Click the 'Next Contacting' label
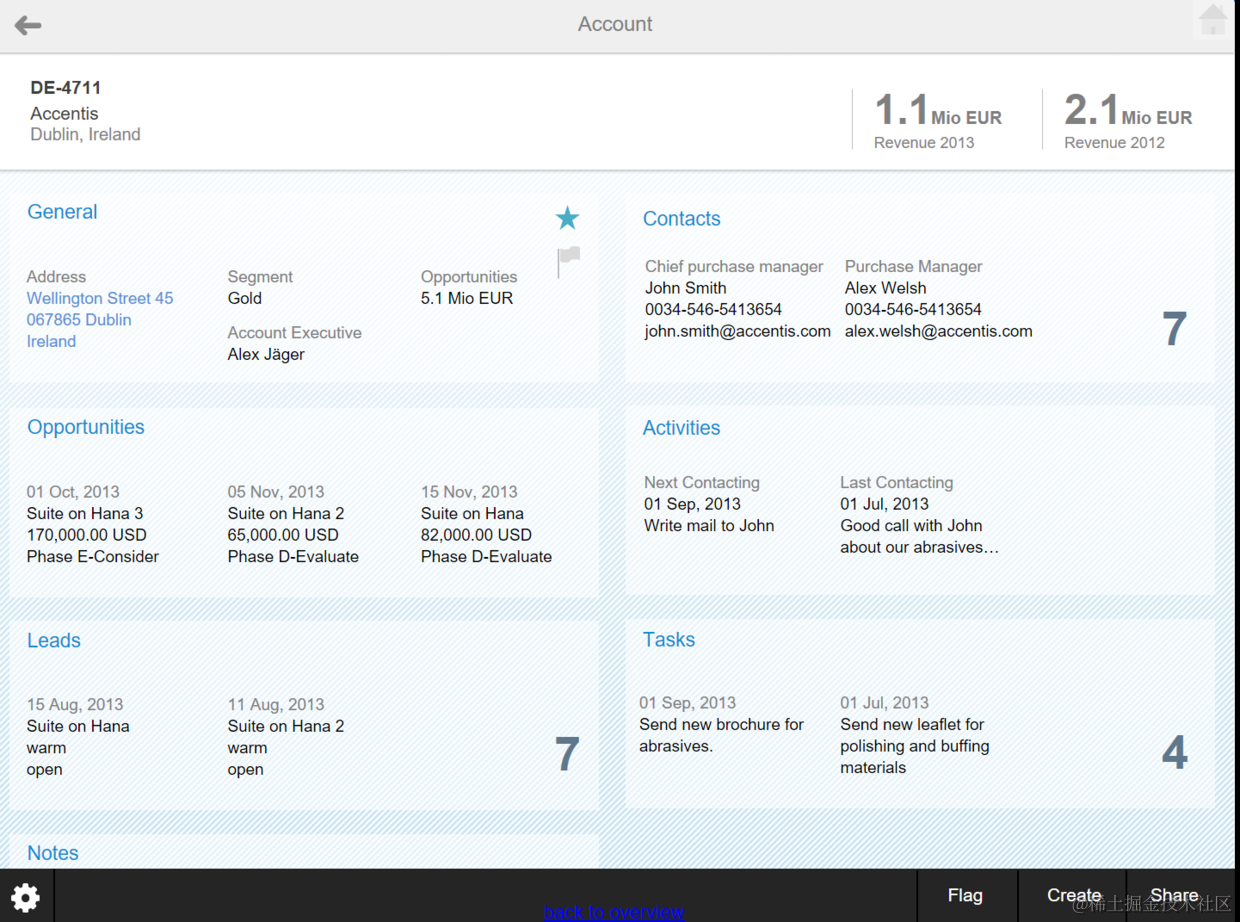 [x=702, y=482]
